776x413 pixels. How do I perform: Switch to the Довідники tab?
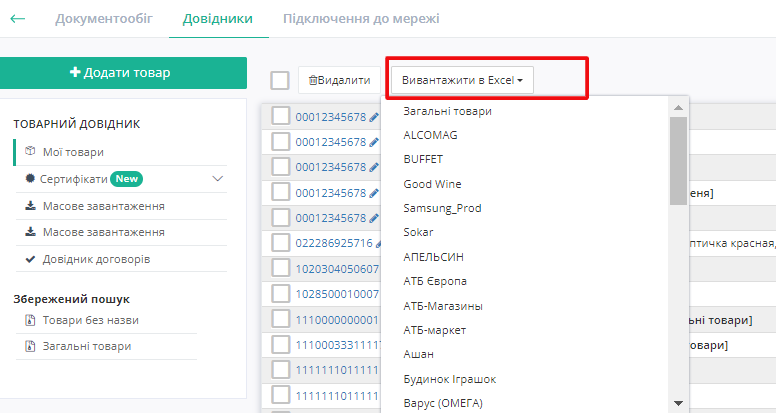point(218,19)
